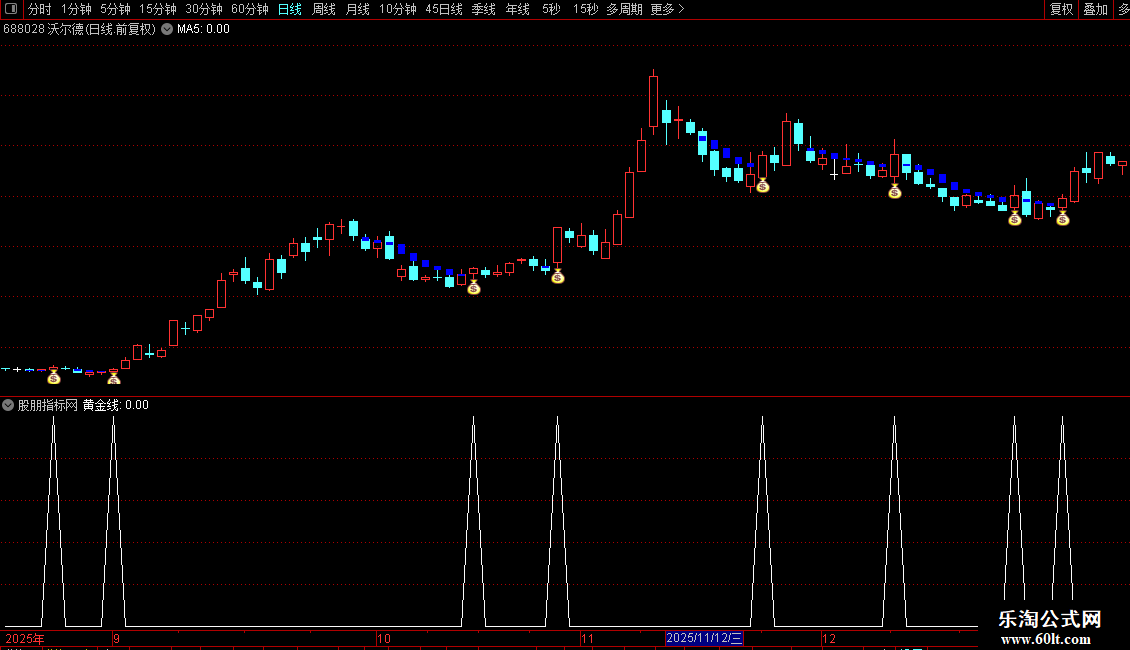This screenshot has width=1130, height=650.
Task: Switch to 月线 monthly chart
Action: pyautogui.click(x=357, y=9)
